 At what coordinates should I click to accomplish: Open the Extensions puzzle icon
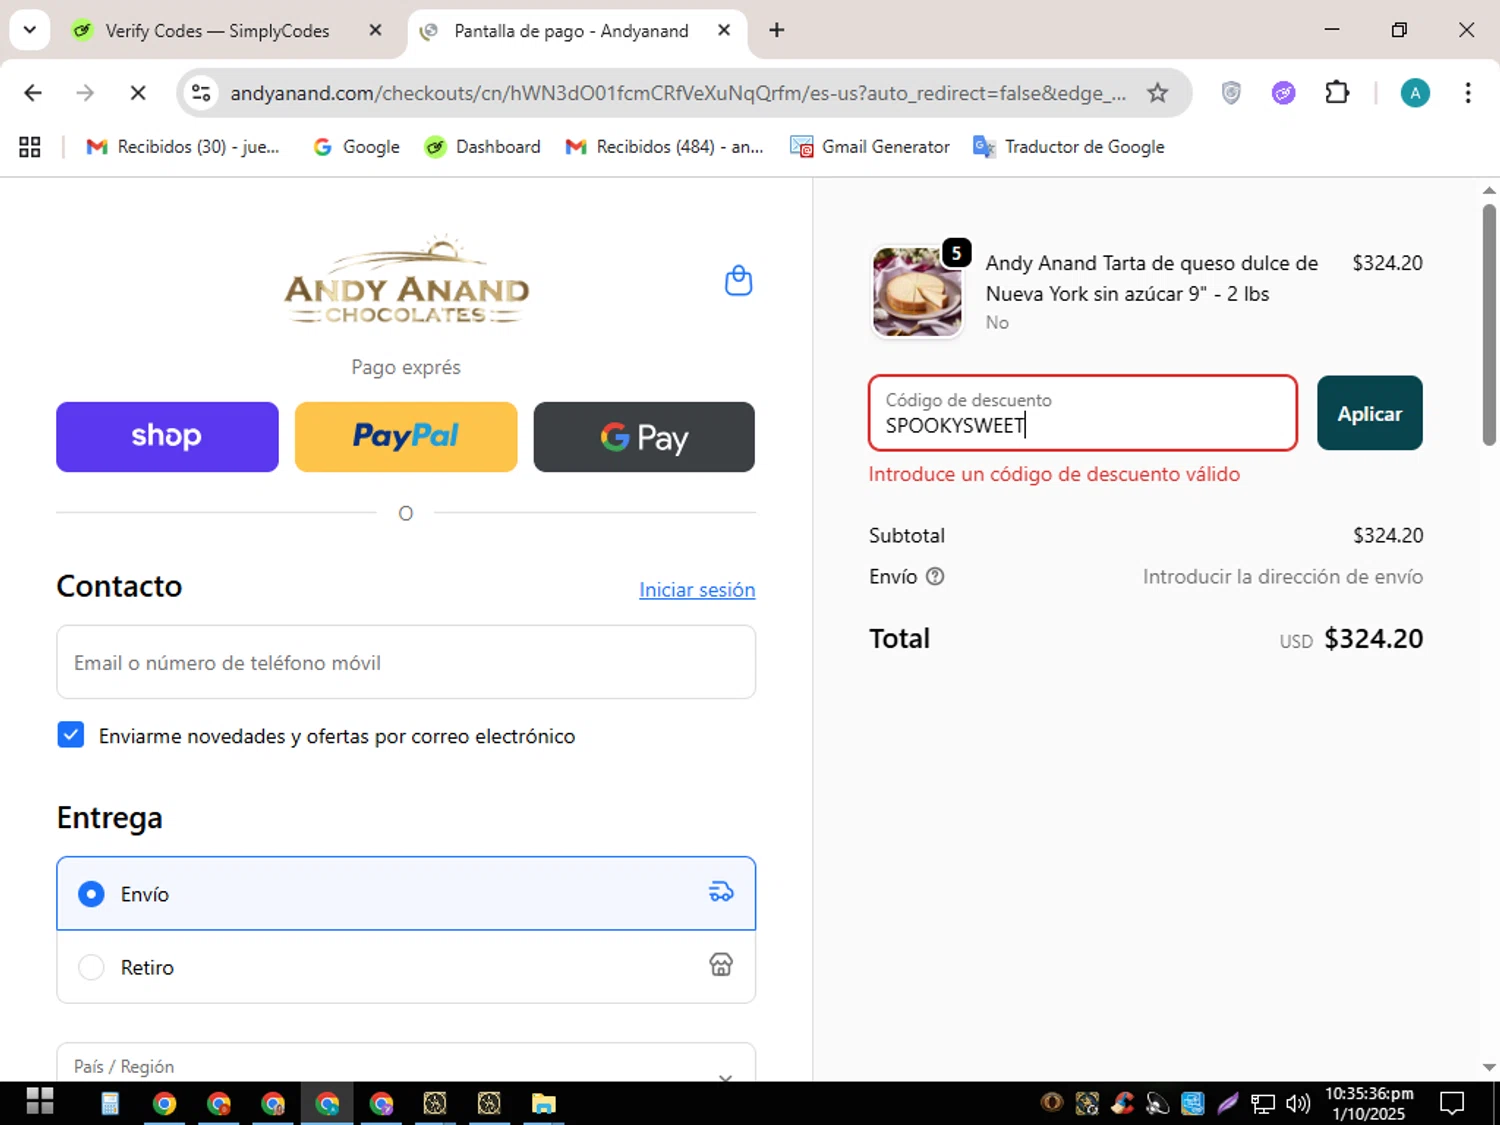[1337, 93]
